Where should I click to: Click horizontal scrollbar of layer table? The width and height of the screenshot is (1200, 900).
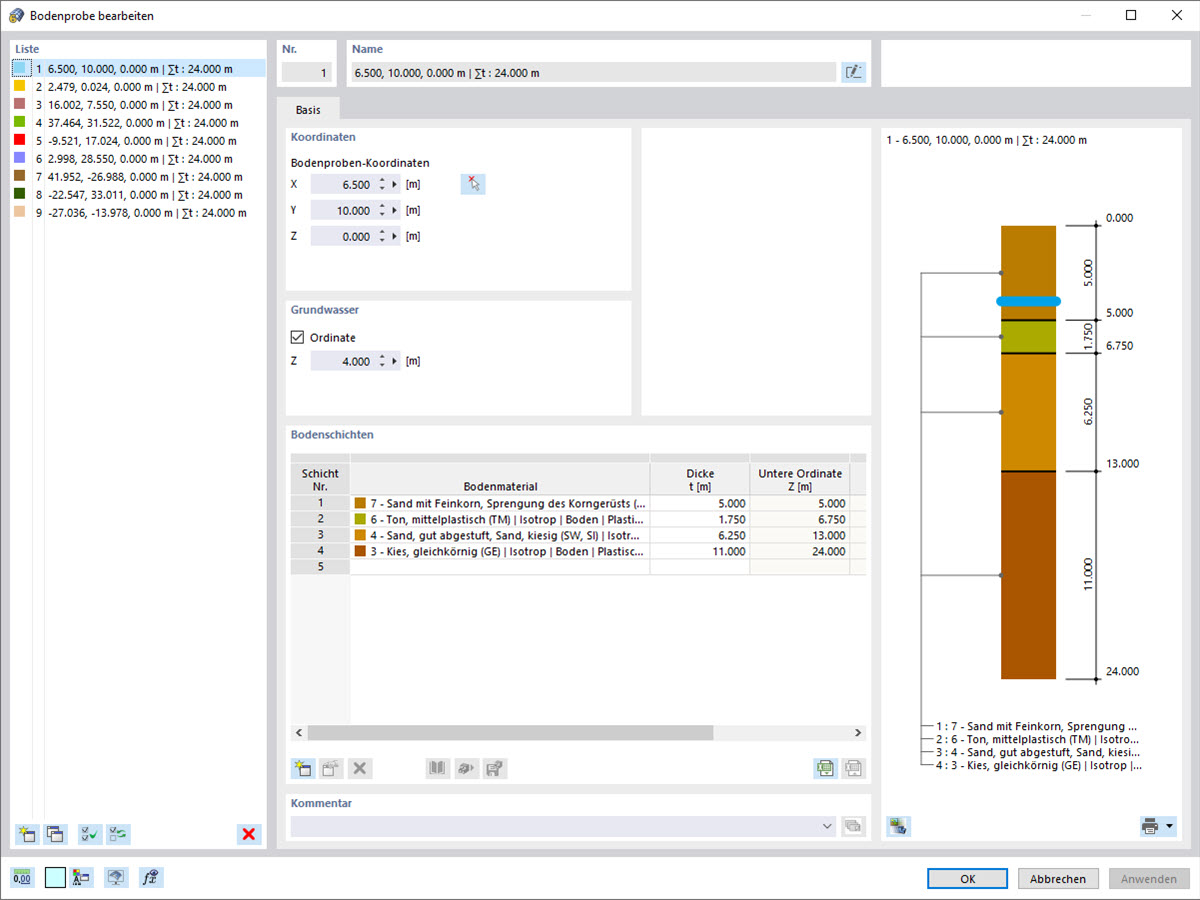(510, 732)
